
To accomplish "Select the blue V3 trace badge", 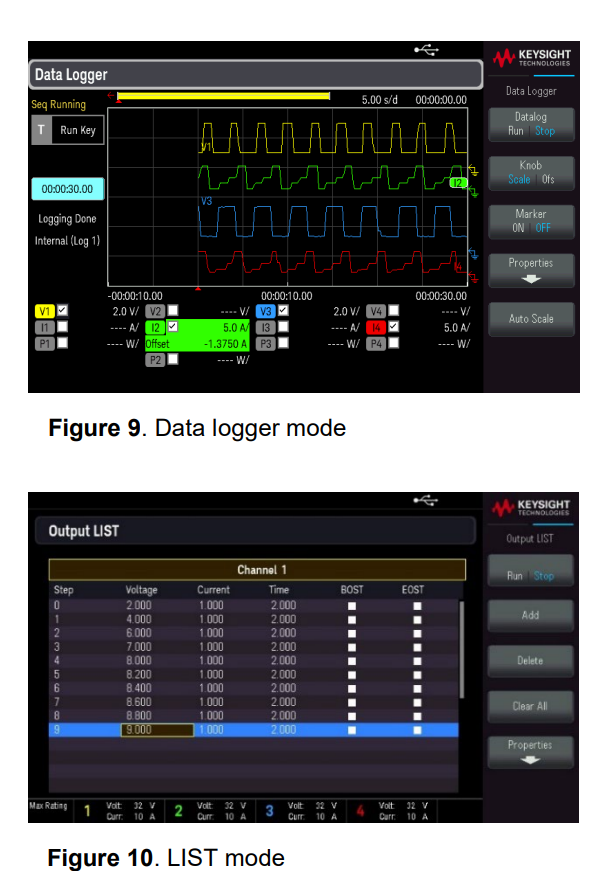I will click(266, 311).
